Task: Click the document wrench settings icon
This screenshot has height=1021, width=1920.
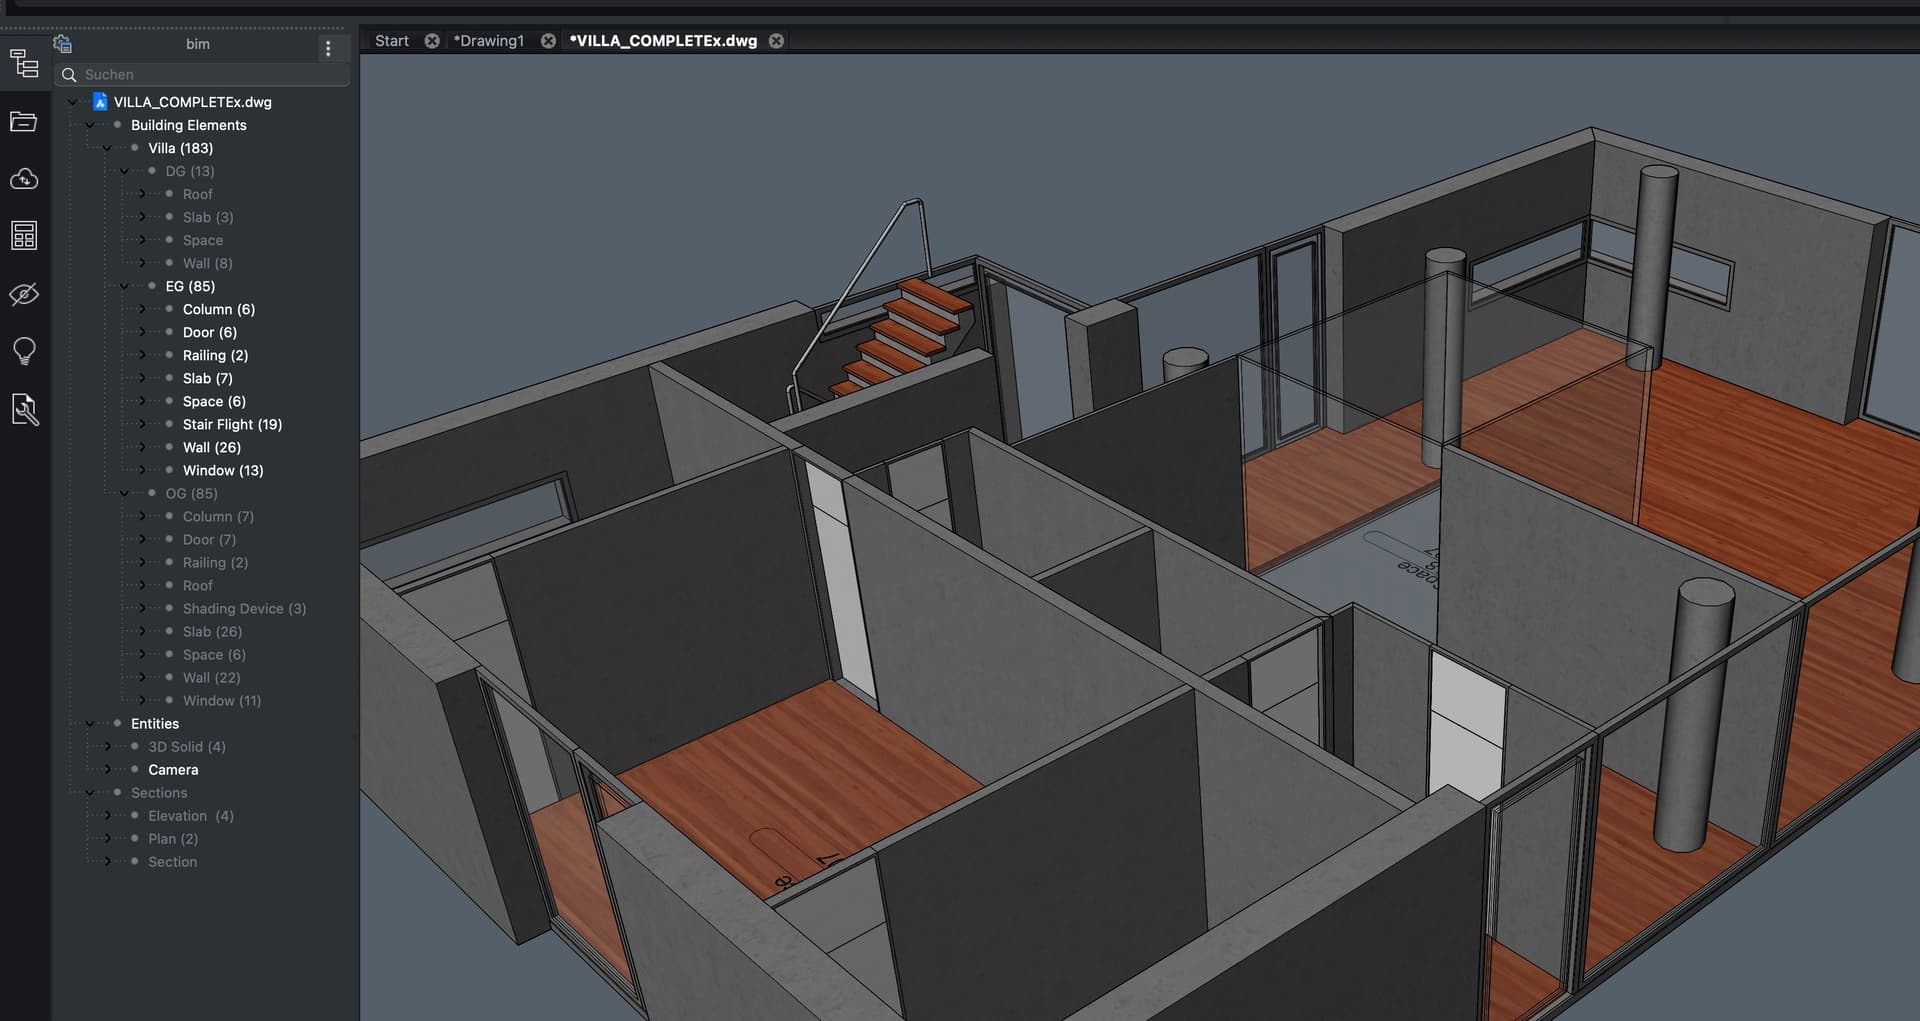Action: point(24,409)
